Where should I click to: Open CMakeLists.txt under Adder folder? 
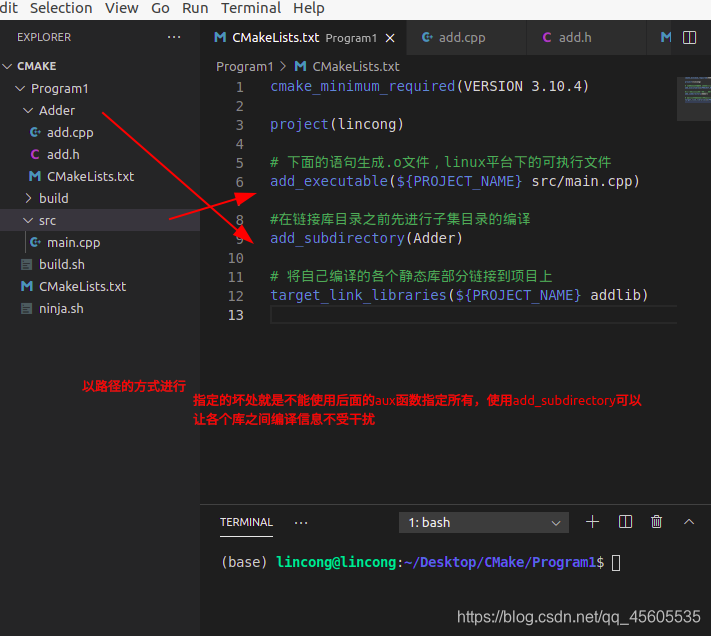(90, 176)
